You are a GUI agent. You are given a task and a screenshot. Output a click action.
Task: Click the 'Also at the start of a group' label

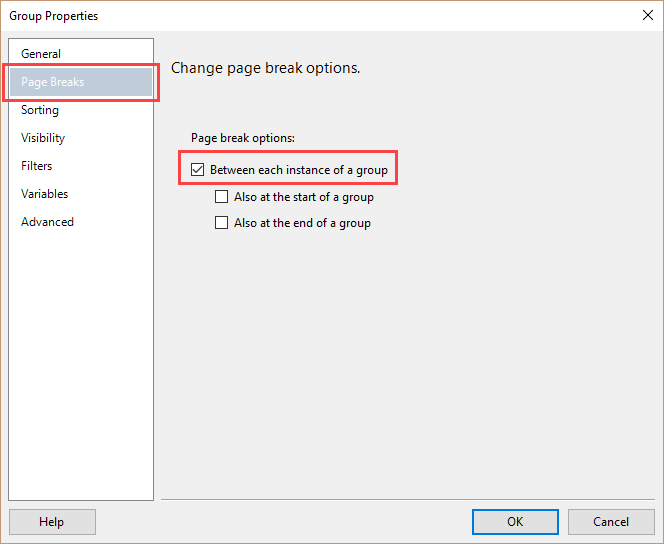pos(304,197)
